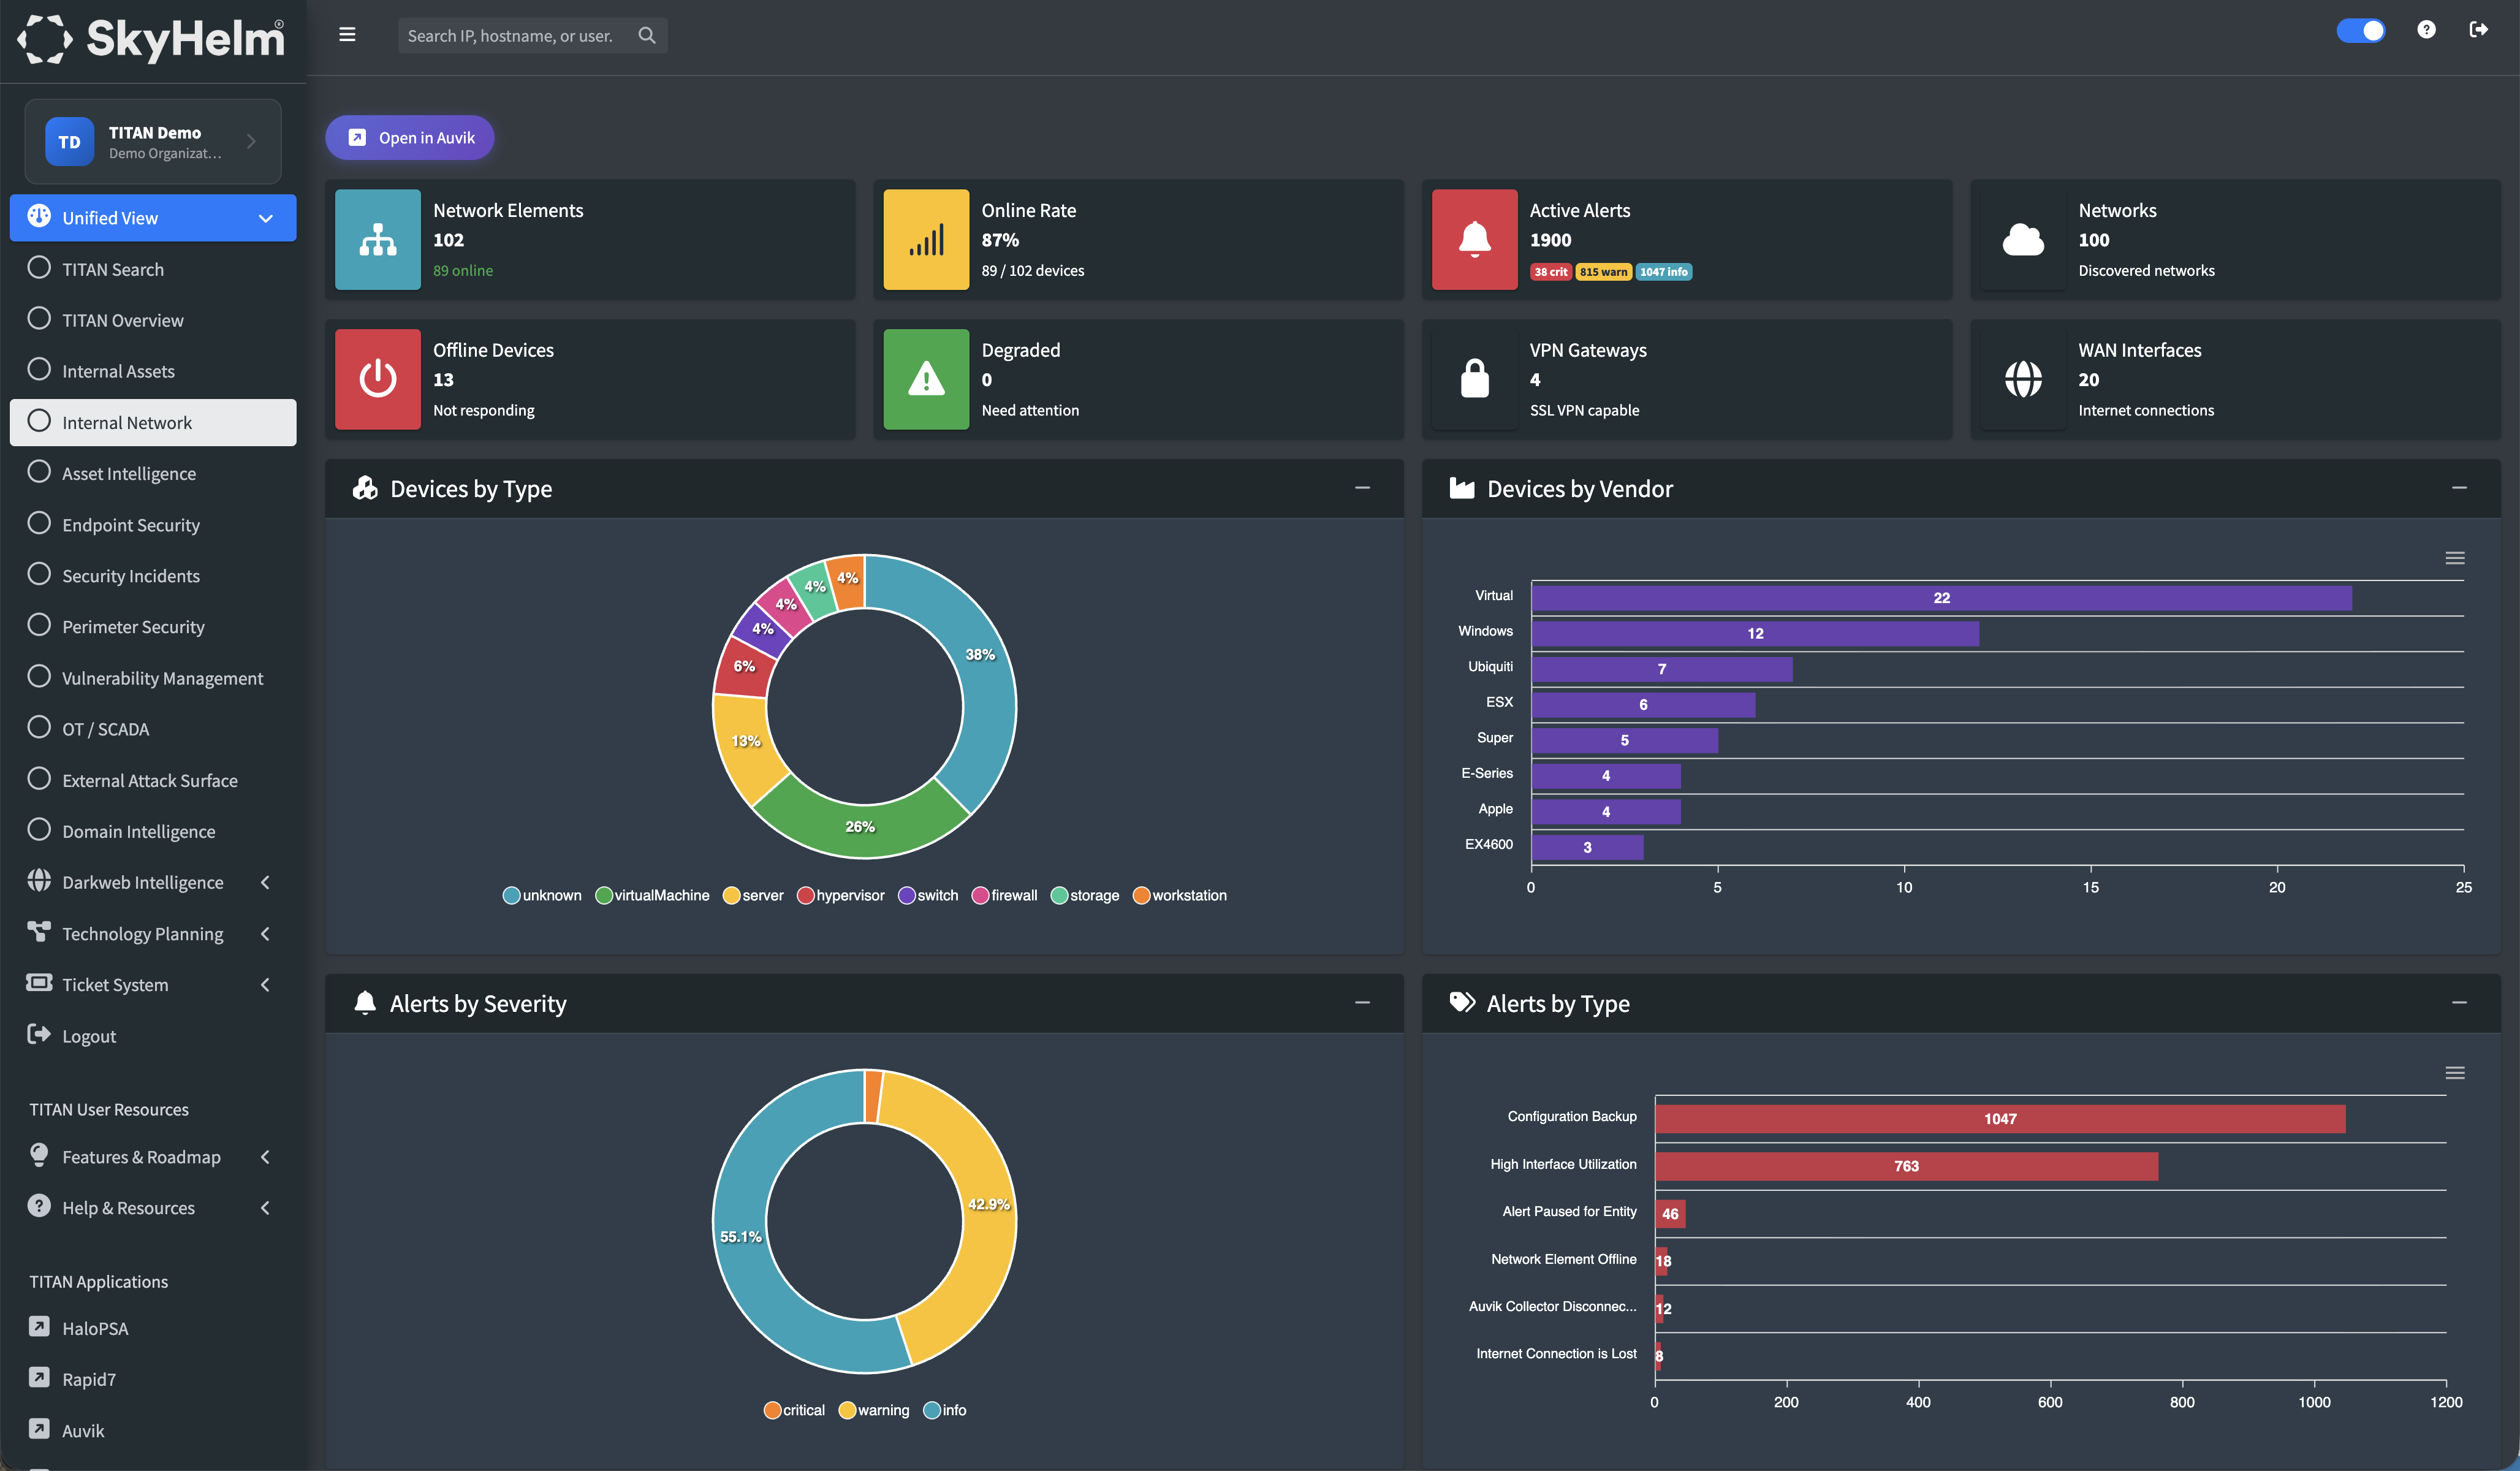
Task: Open the help question mark icon
Action: (x=2426, y=30)
